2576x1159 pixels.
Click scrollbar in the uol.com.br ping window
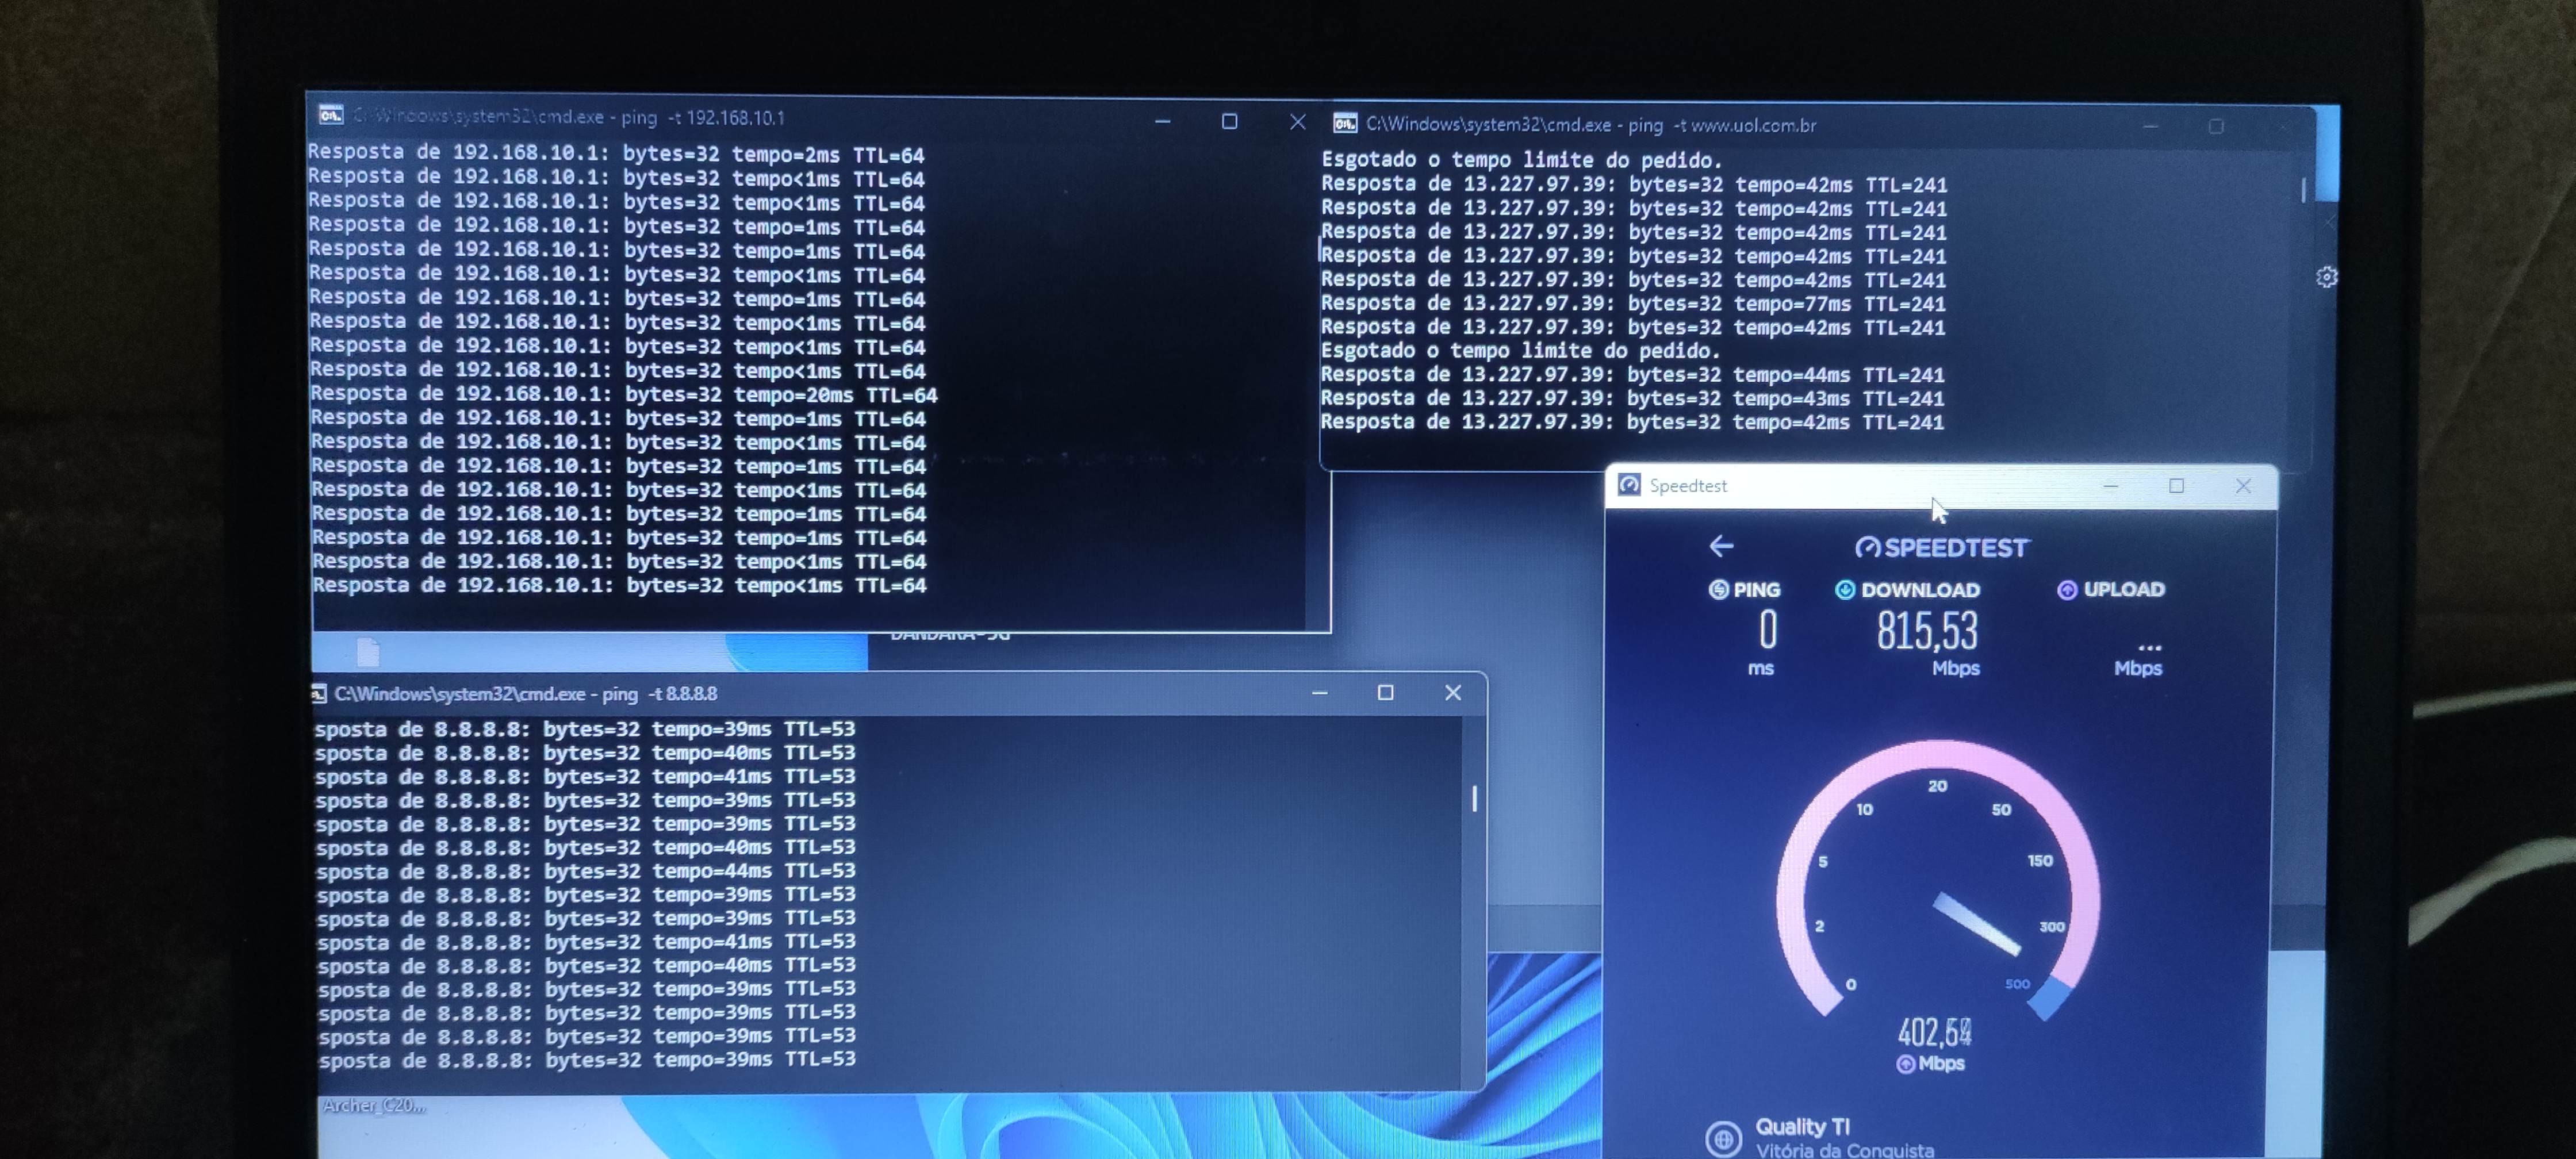2303,190
